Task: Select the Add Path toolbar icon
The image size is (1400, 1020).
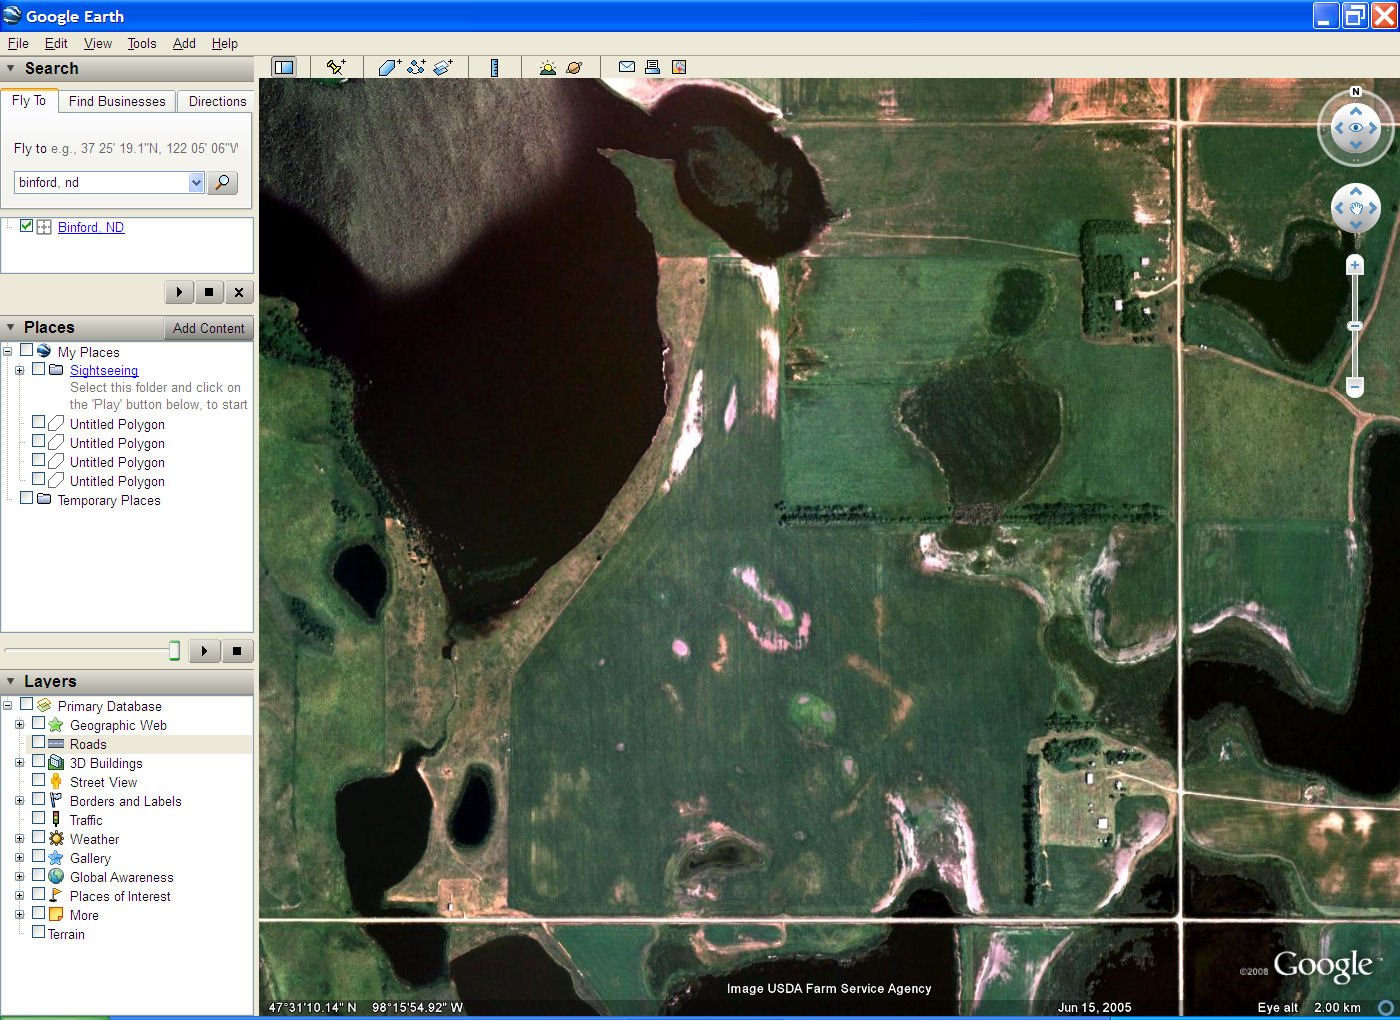Action: coord(416,67)
